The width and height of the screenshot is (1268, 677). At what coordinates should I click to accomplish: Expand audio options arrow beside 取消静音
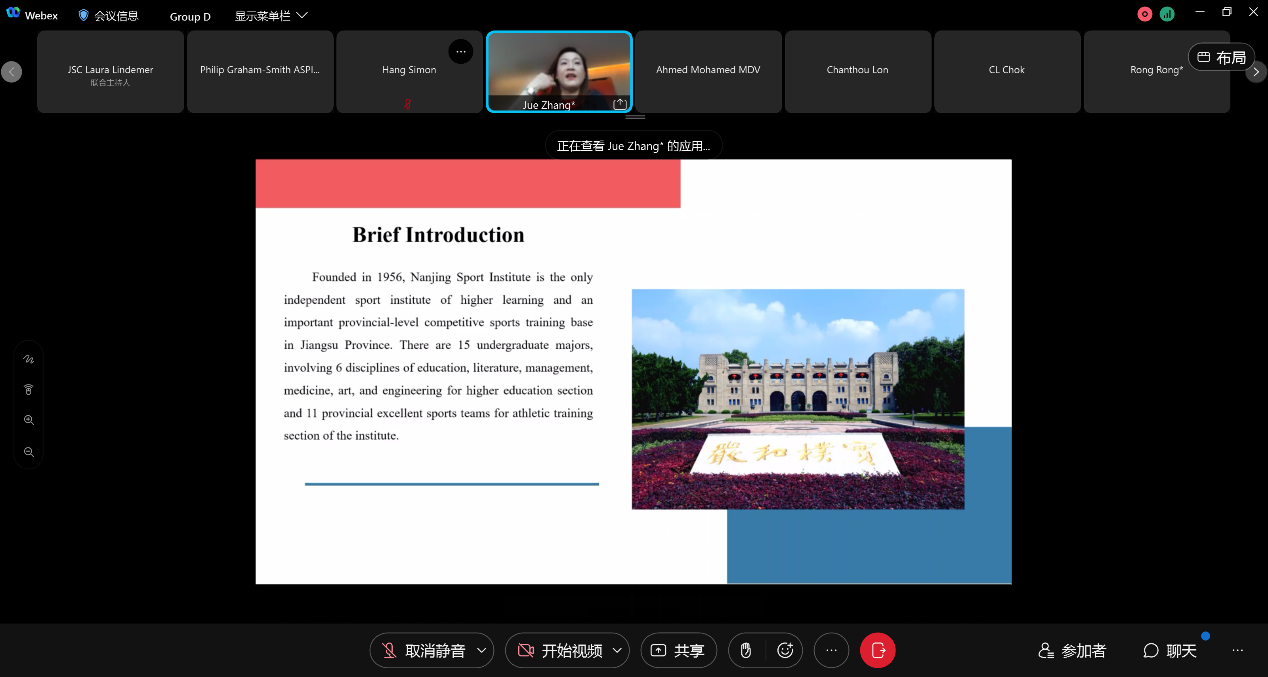(481, 650)
